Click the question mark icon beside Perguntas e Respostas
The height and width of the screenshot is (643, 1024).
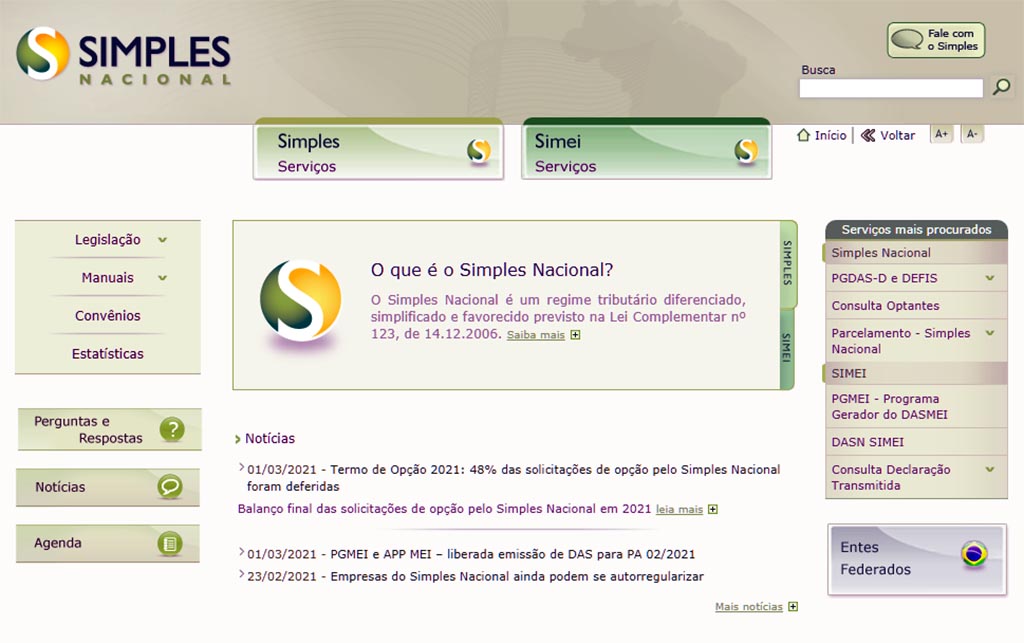tap(172, 430)
